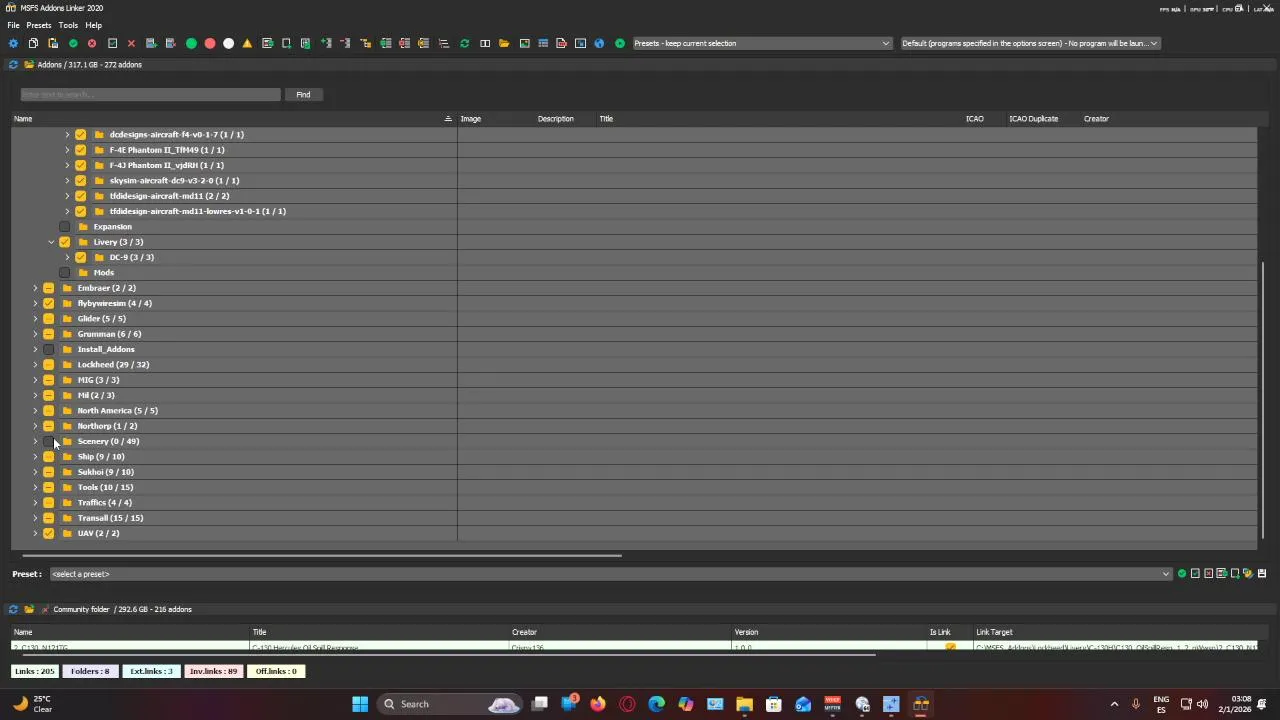The height and width of the screenshot is (720, 1280).
Task: Collapse the Livery (3 / 3) folder
Action: pos(51,242)
